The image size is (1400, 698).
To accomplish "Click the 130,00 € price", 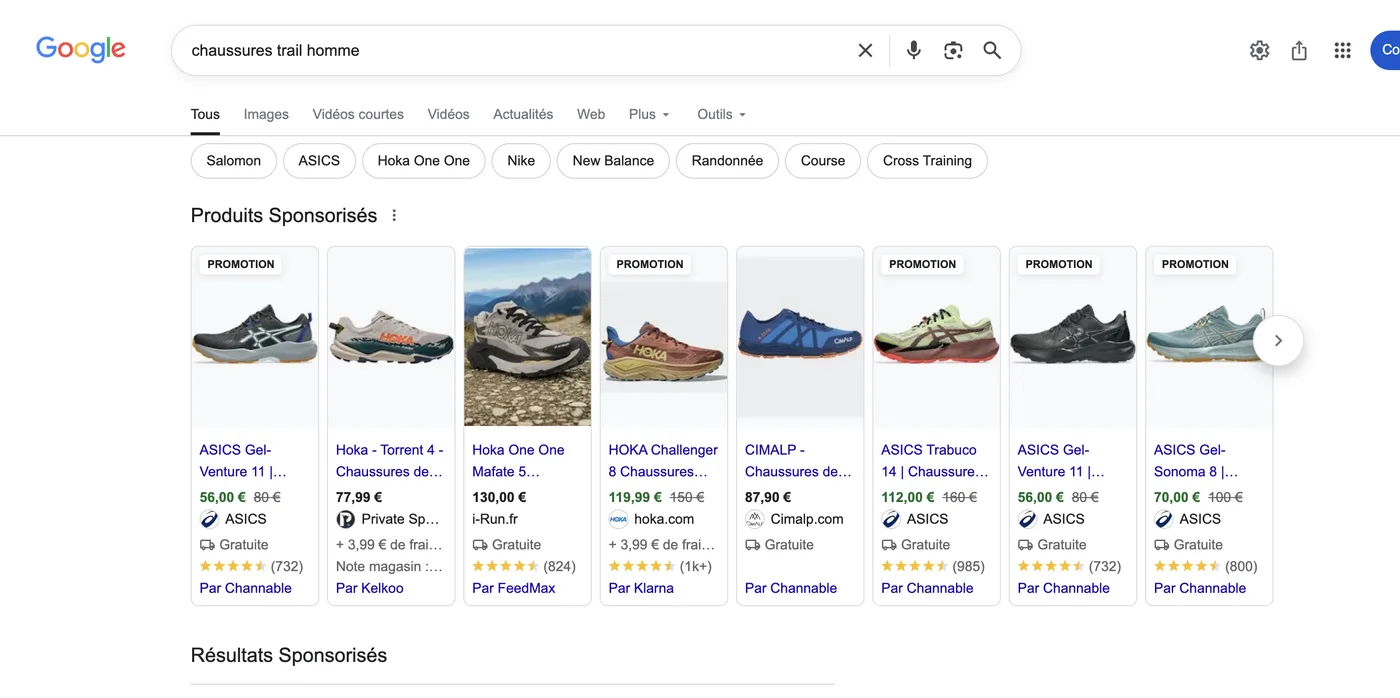I will click(499, 497).
